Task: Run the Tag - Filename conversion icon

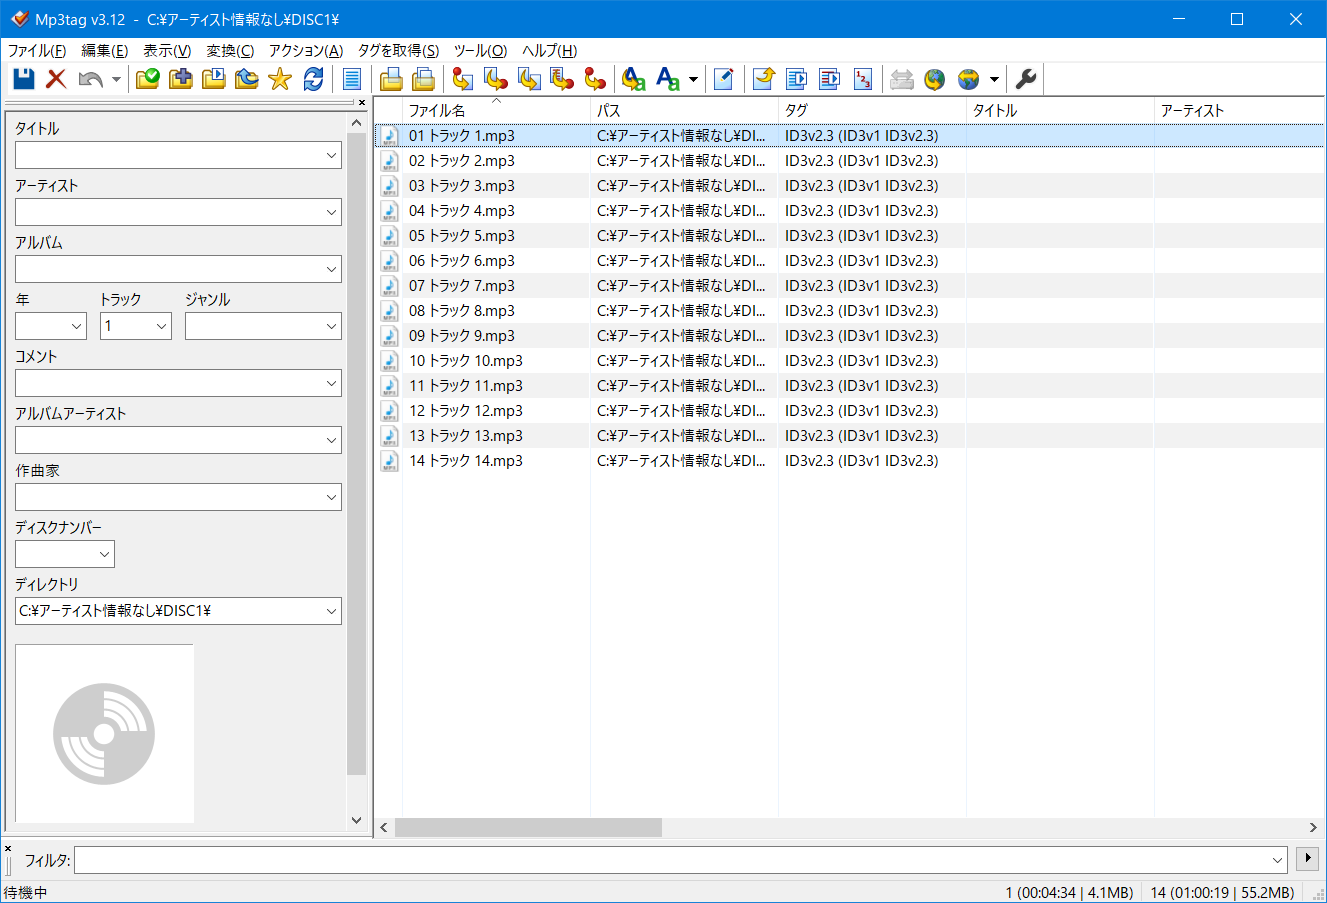Action: [463, 79]
